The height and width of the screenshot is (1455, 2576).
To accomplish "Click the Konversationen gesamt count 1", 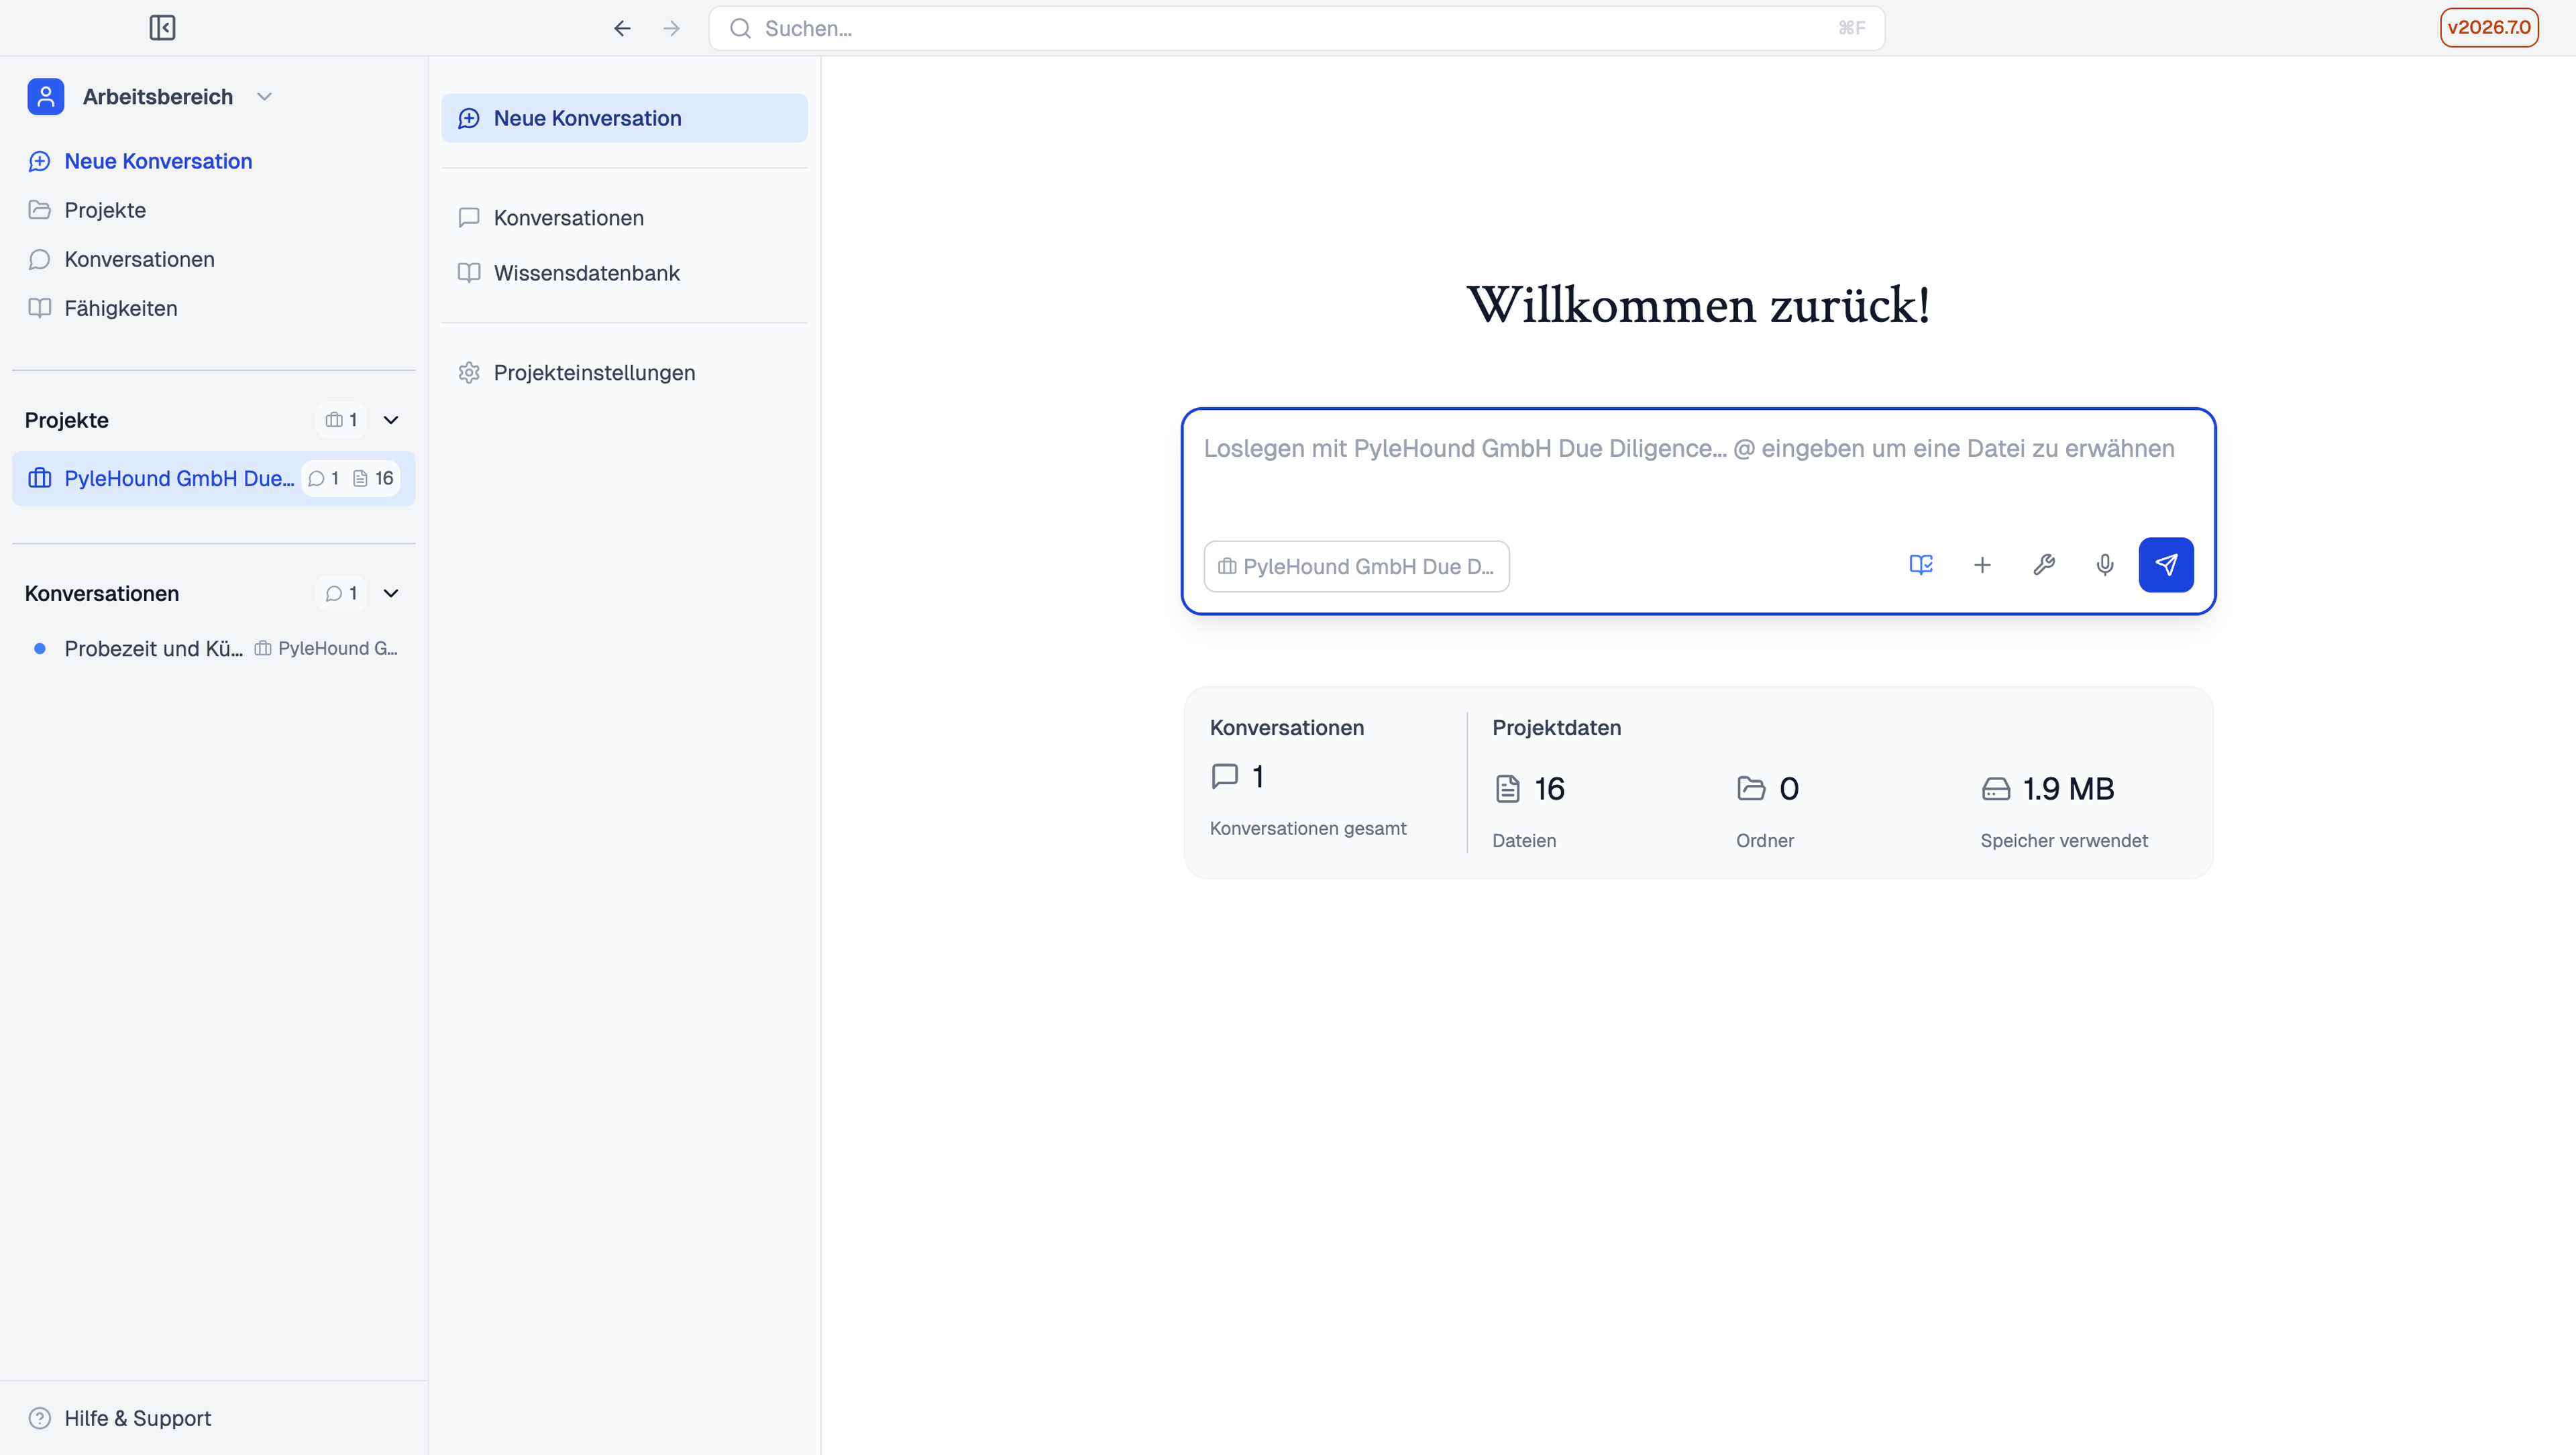I will (x=1258, y=777).
